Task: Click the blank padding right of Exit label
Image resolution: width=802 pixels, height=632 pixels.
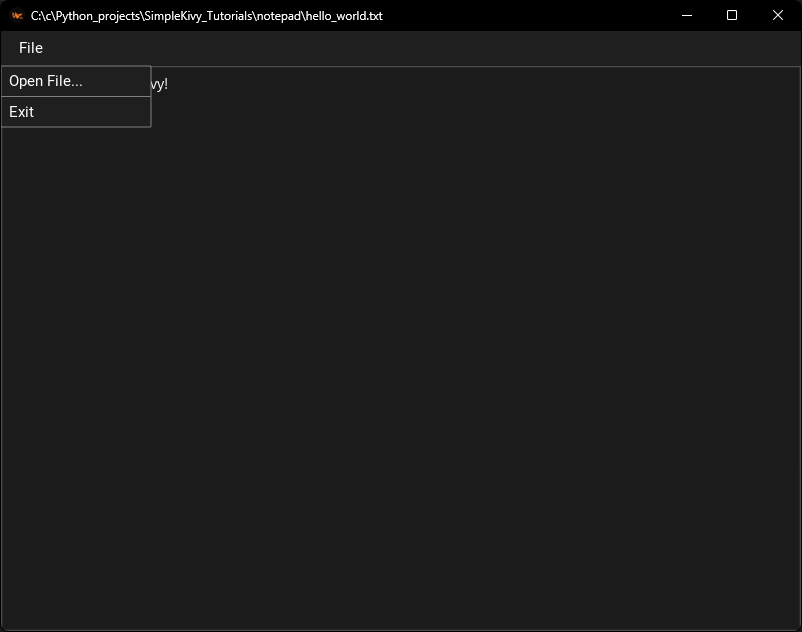Action: pos(100,112)
